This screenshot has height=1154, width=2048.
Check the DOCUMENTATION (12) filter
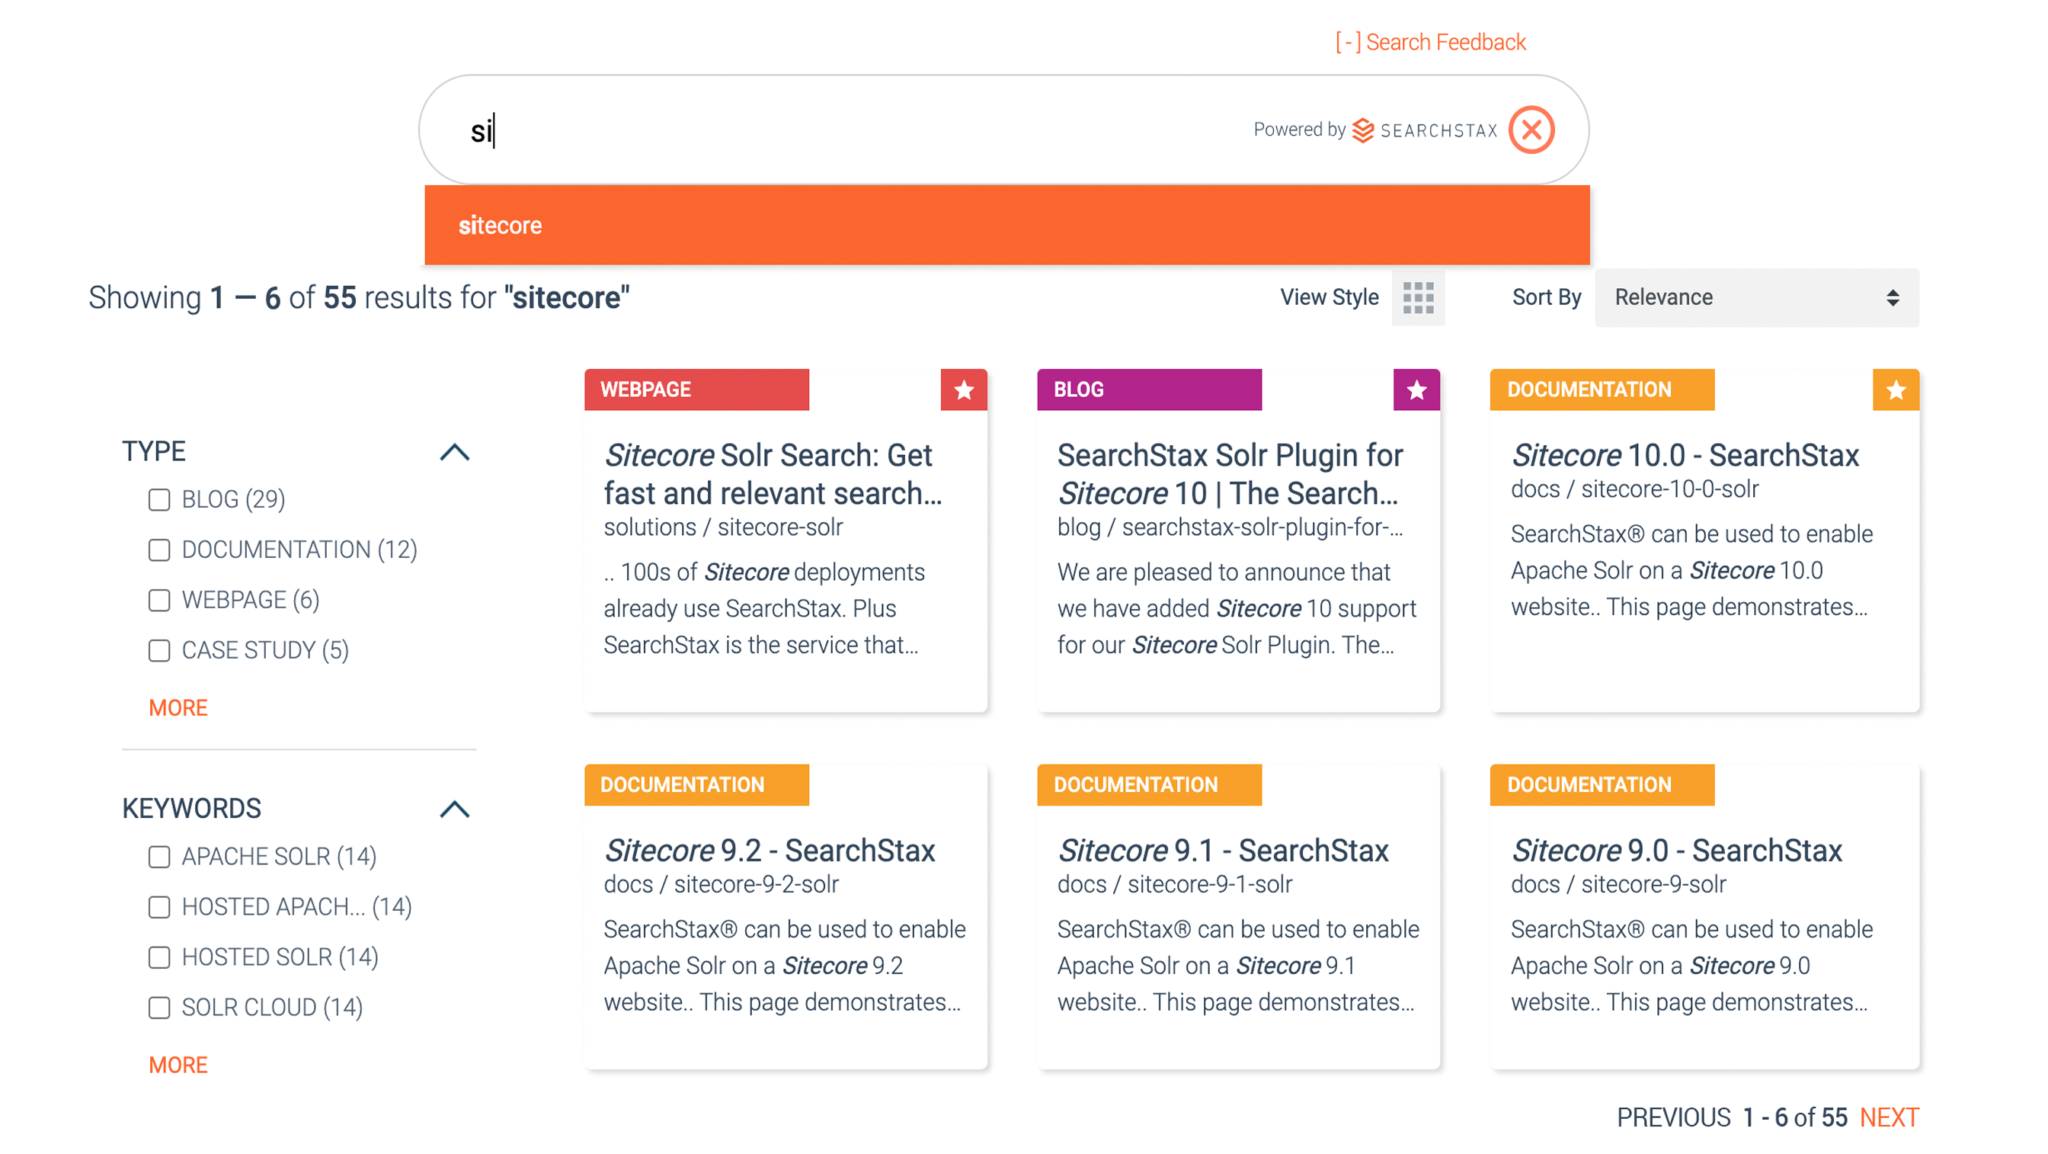point(159,549)
